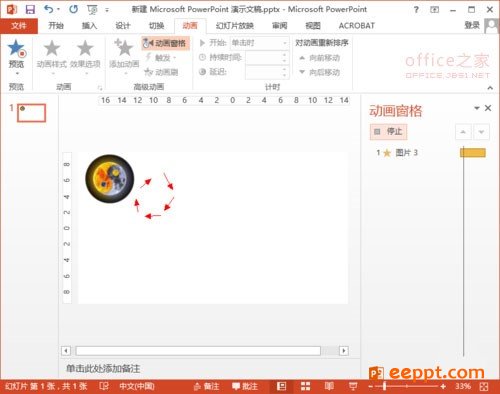Click the Help question mark icon
Viewport: 500px width, 394px height.
point(416,10)
